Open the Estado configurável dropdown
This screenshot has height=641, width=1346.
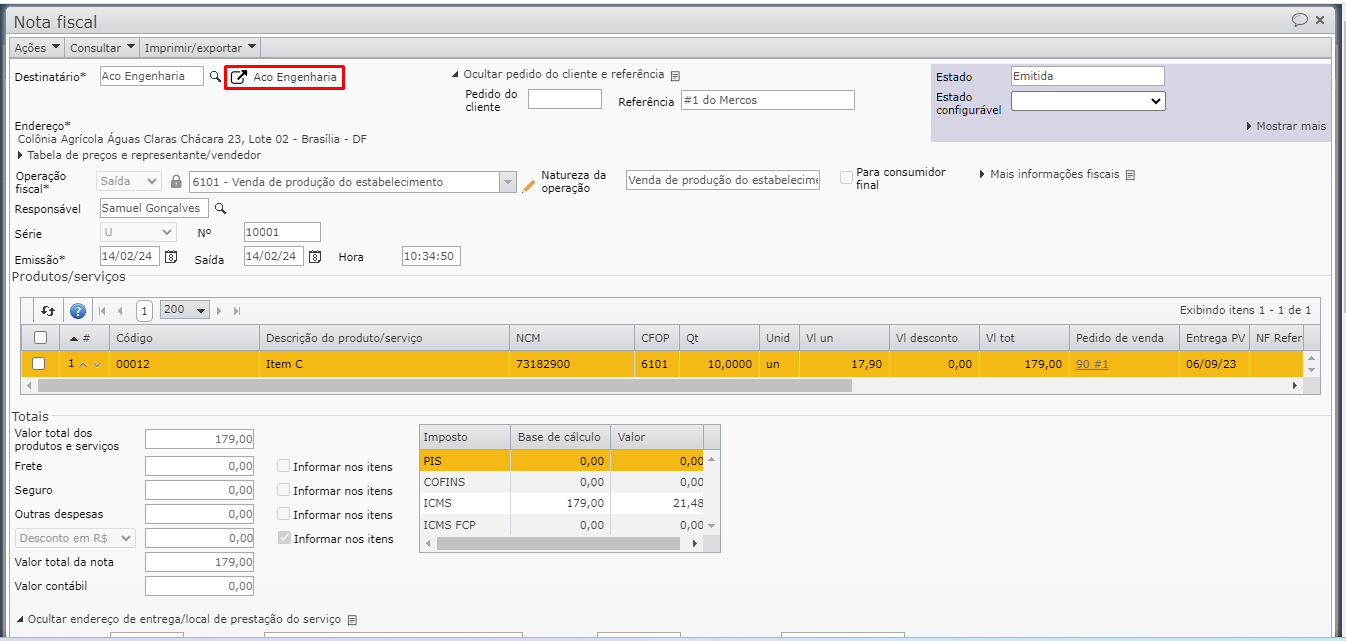[1088, 101]
